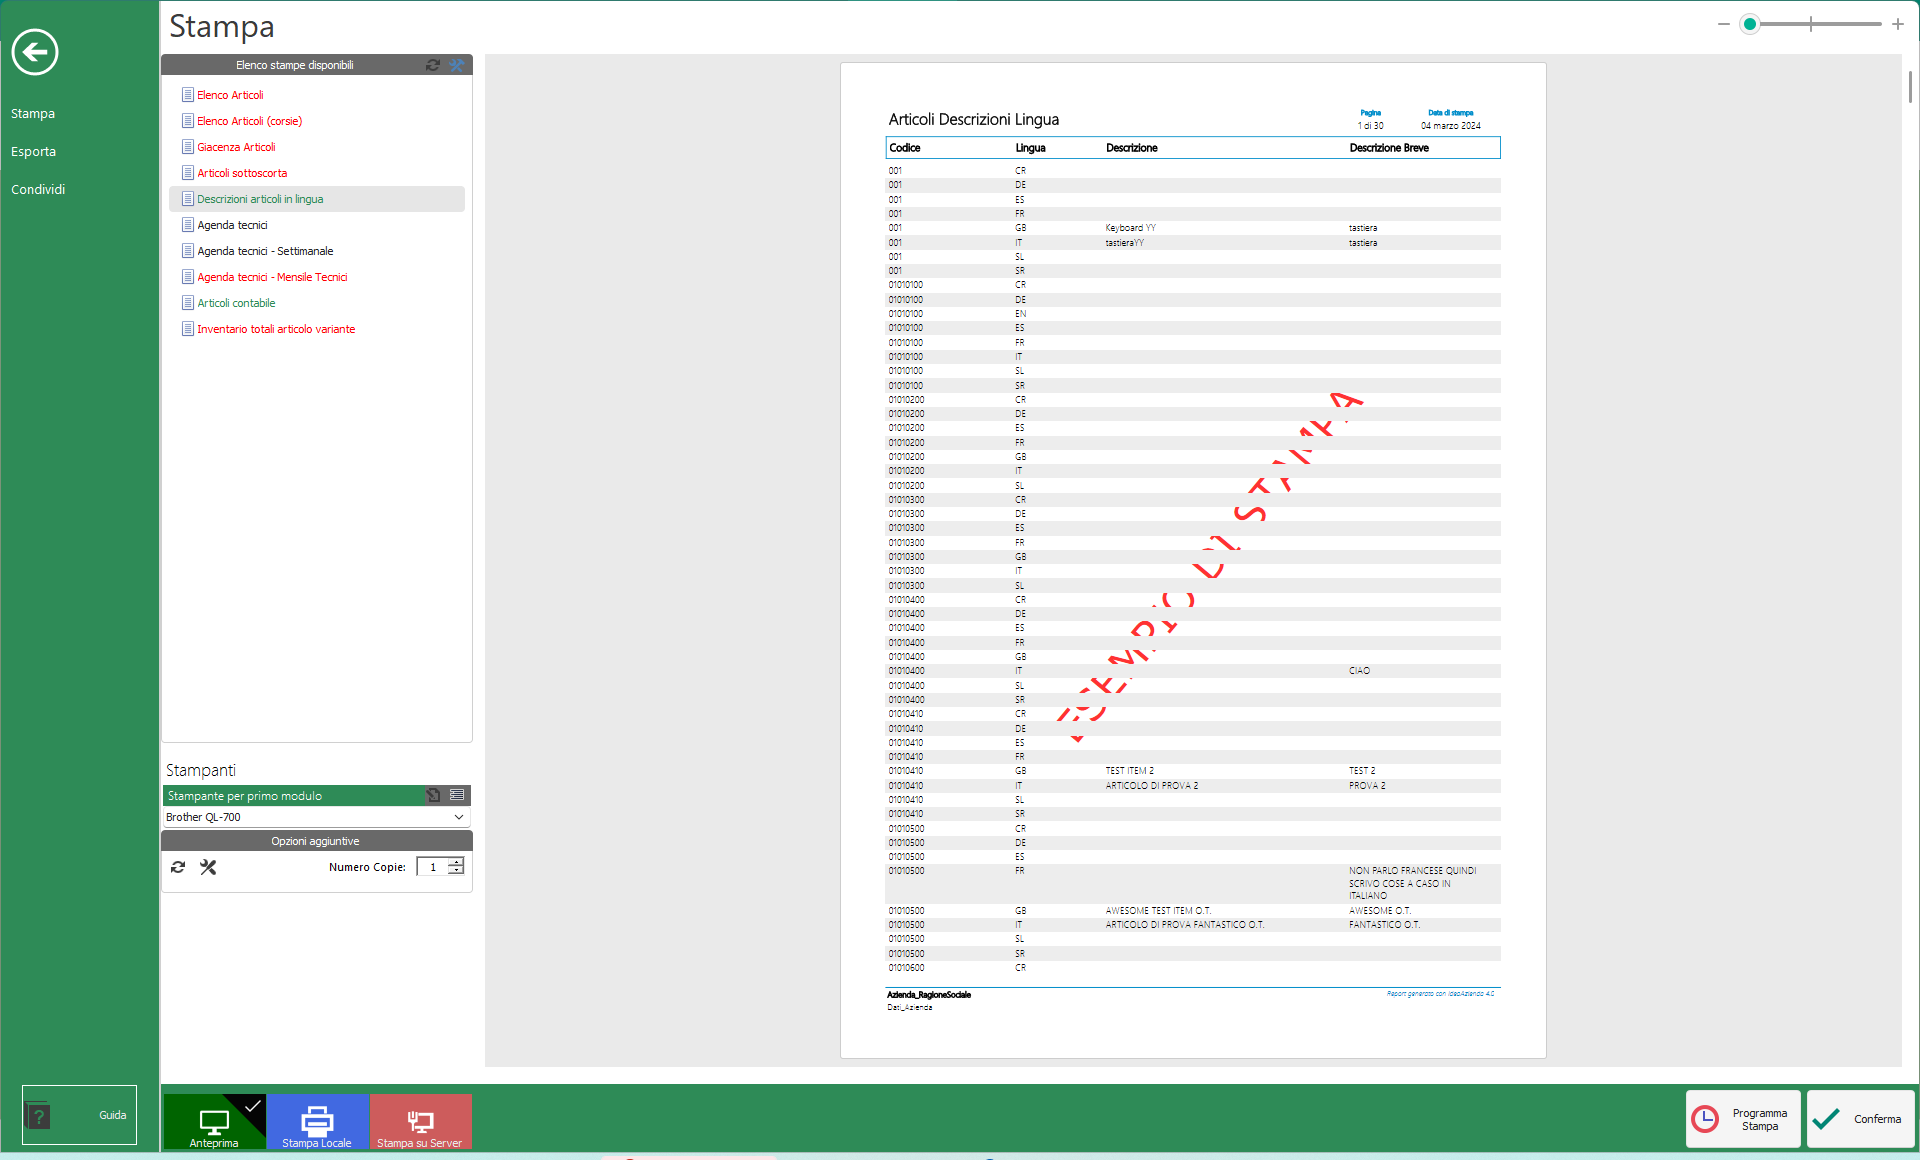The height and width of the screenshot is (1160, 1920).
Task: Click the Conferma button
Action: coord(1860,1119)
